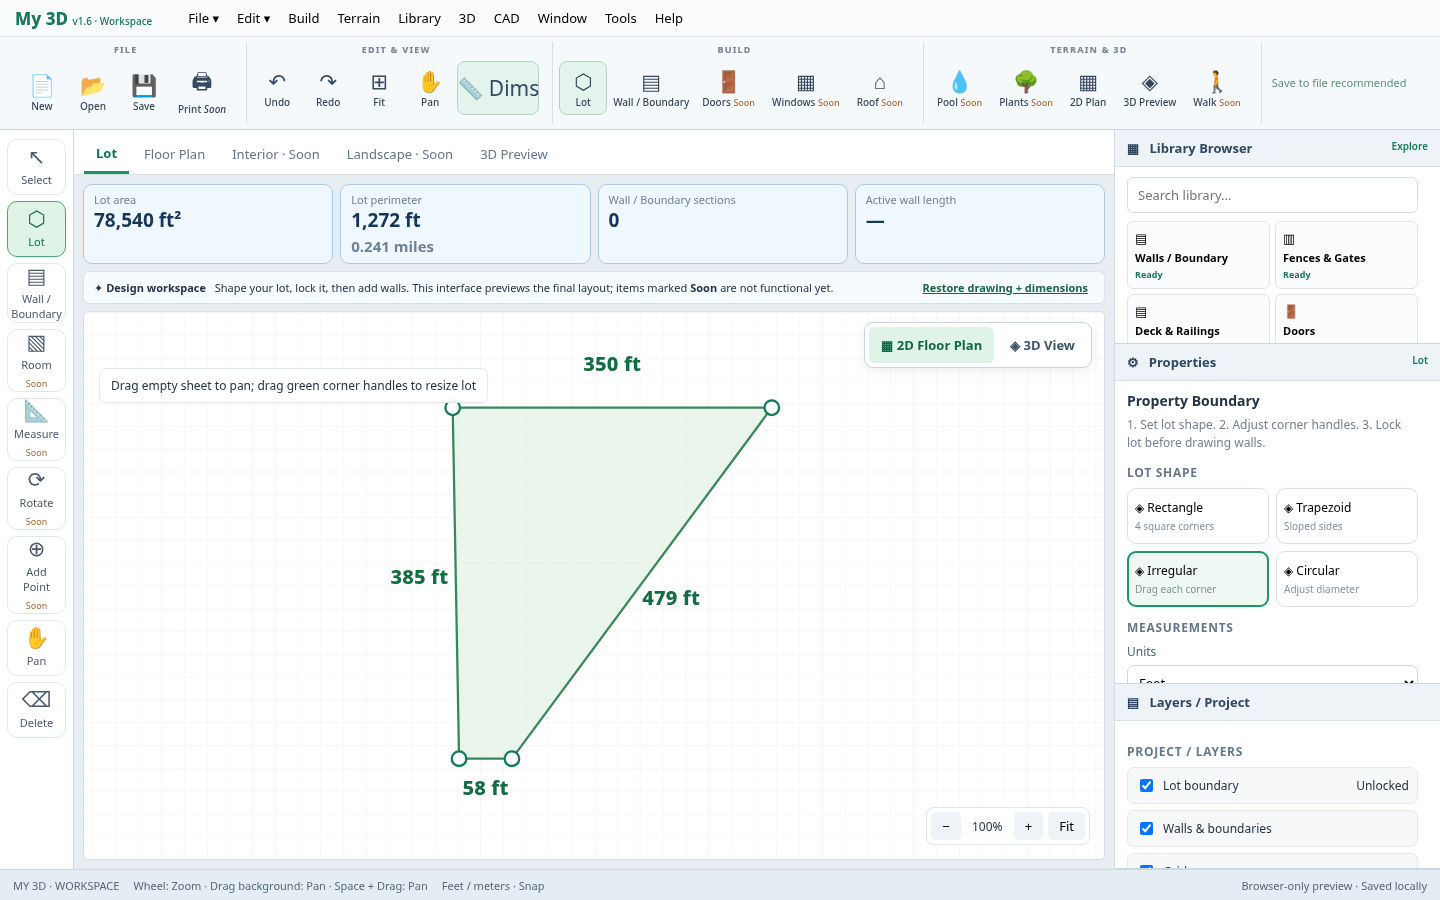This screenshot has width=1440, height=900.
Task: Open the 2D Plan toolbar icon
Action: click(x=1088, y=83)
